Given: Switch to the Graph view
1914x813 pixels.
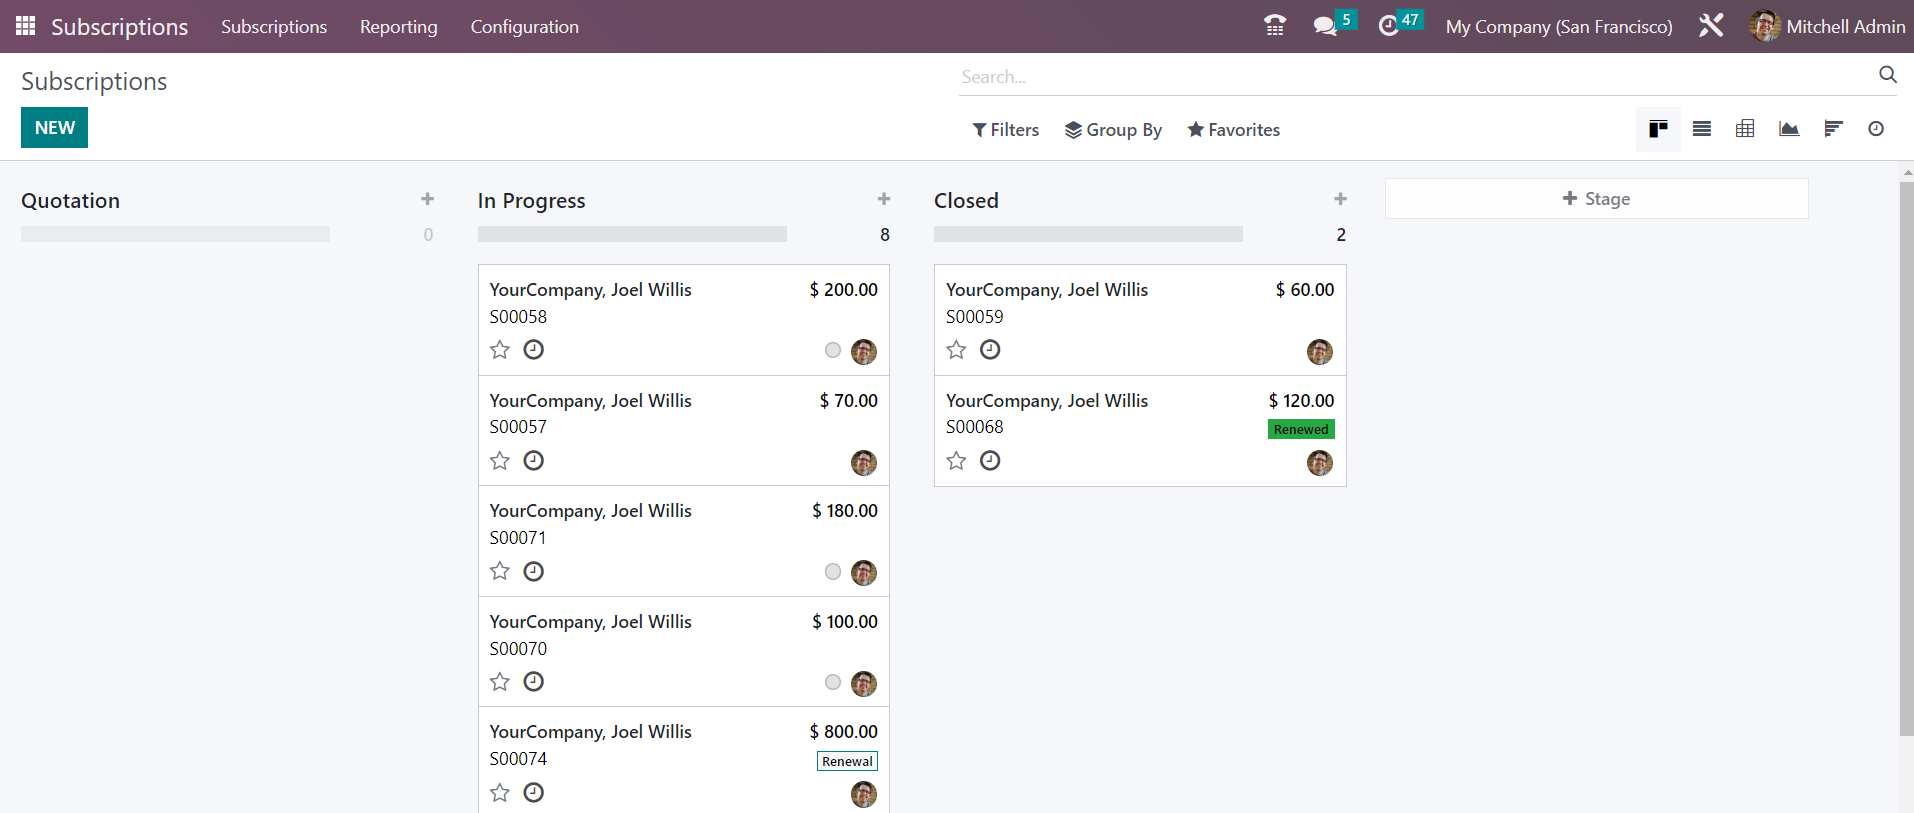Looking at the screenshot, I should [x=1789, y=129].
